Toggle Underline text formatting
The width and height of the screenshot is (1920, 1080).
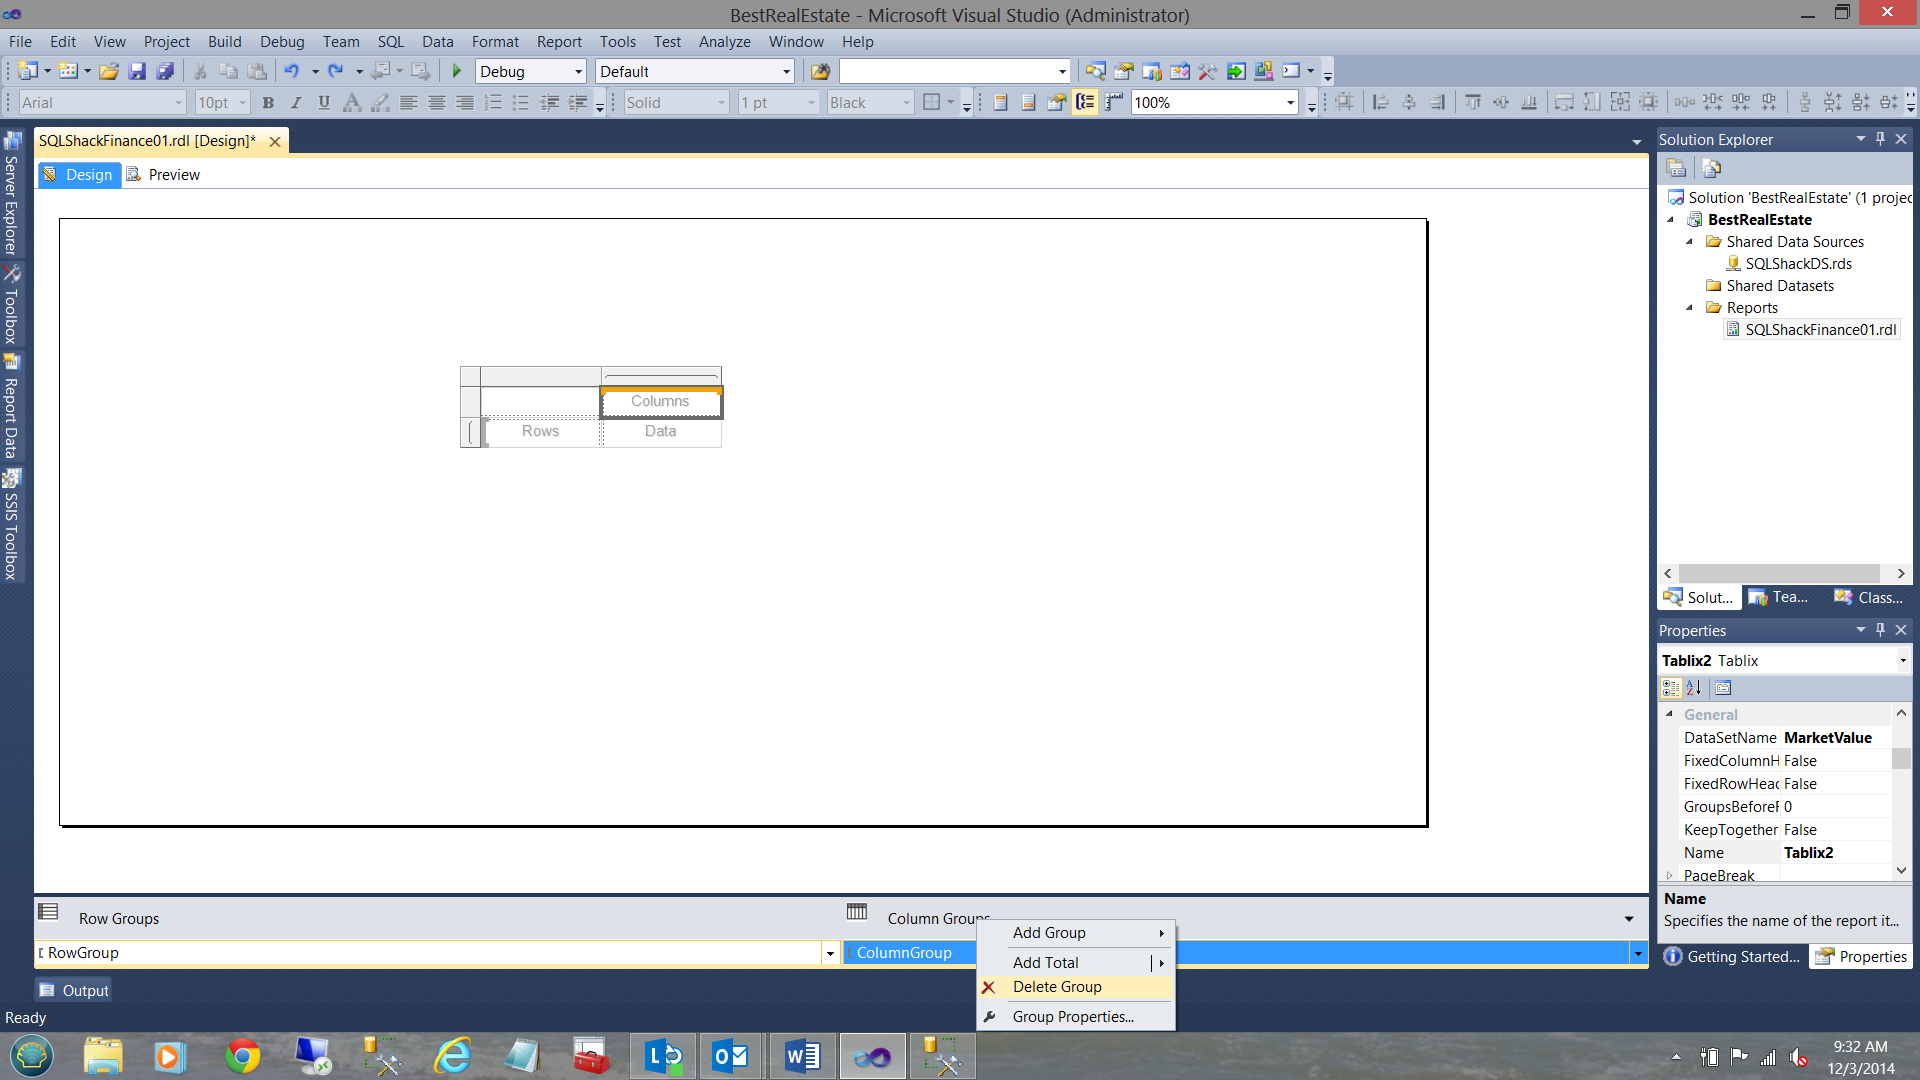(324, 102)
